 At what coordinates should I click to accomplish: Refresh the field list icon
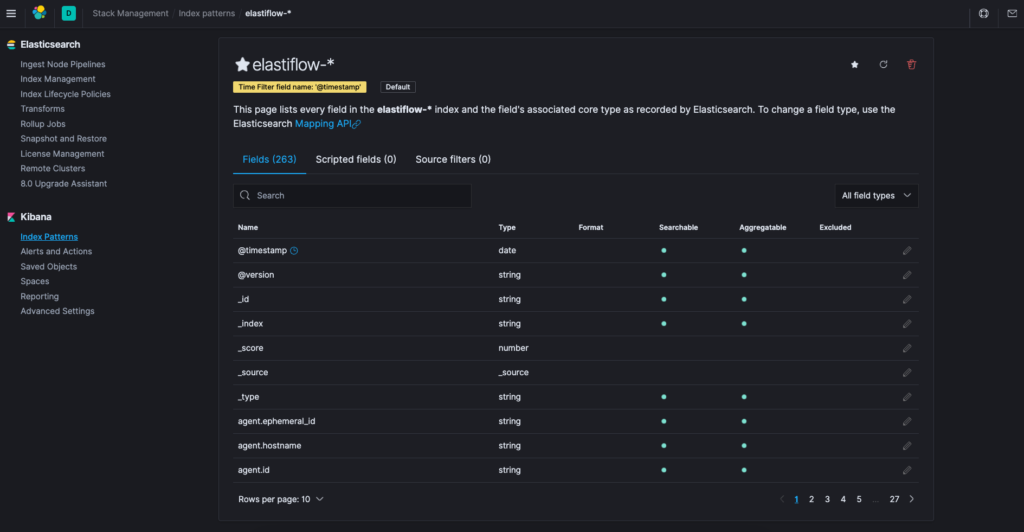click(x=884, y=65)
